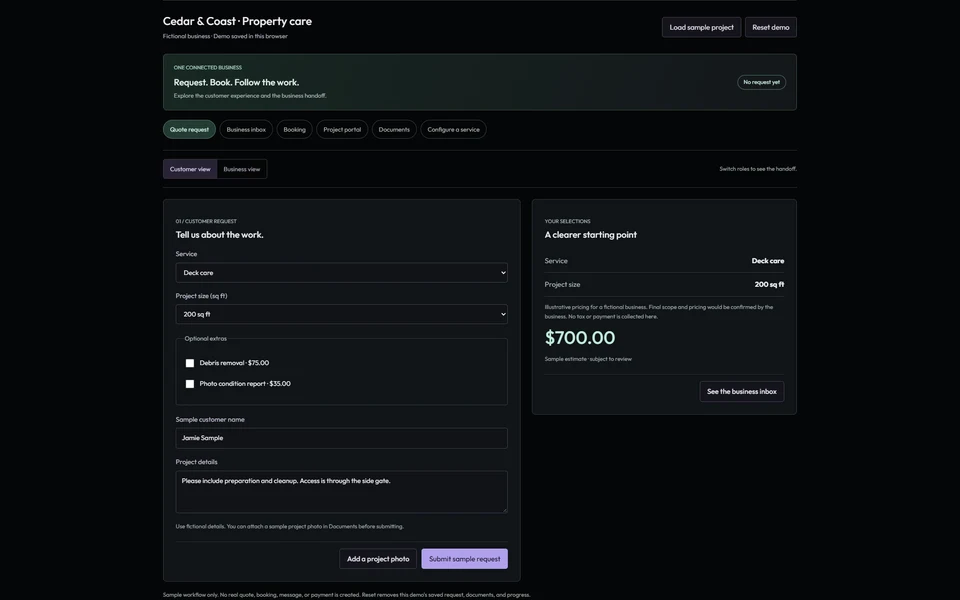Click the Cedar & Coast · Property care title

coord(238,21)
